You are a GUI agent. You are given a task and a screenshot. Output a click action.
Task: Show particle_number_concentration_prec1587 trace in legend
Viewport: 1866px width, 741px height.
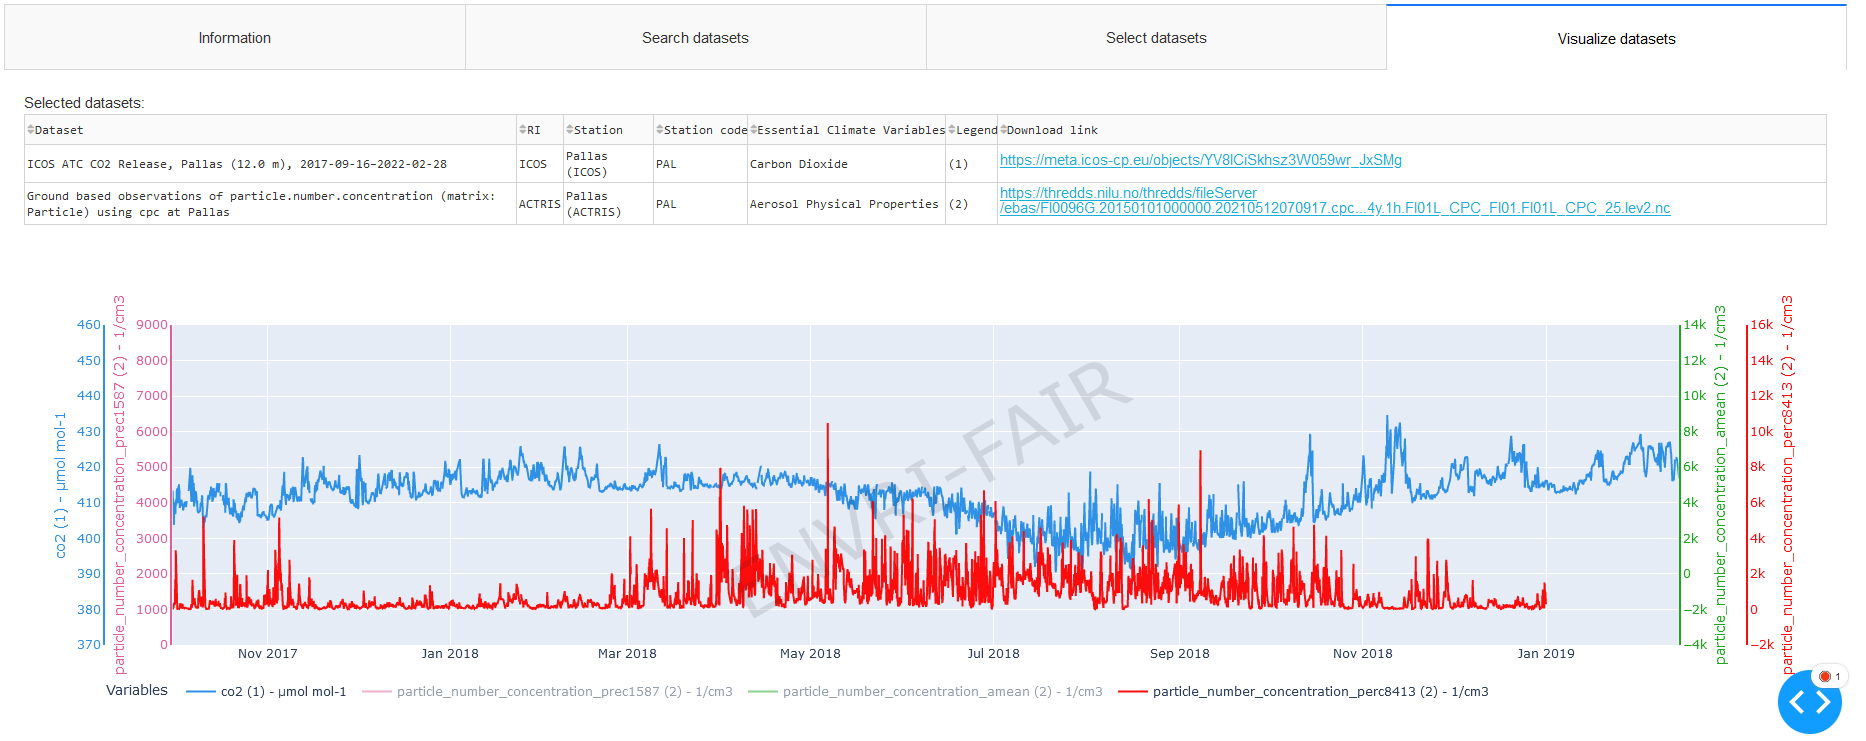pos(564,692)
